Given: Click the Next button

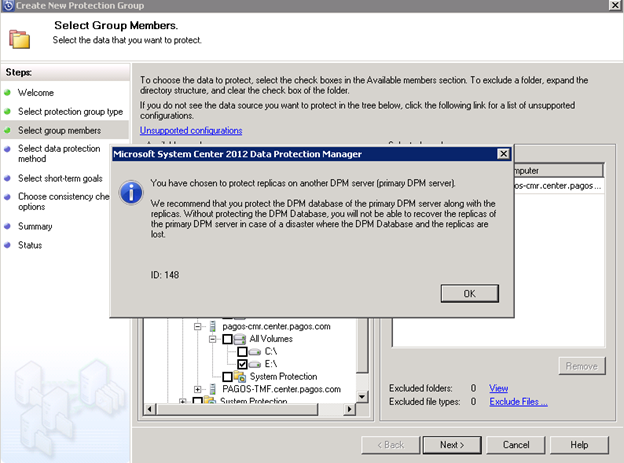Looking at the screenshot, I should point(452,445).
